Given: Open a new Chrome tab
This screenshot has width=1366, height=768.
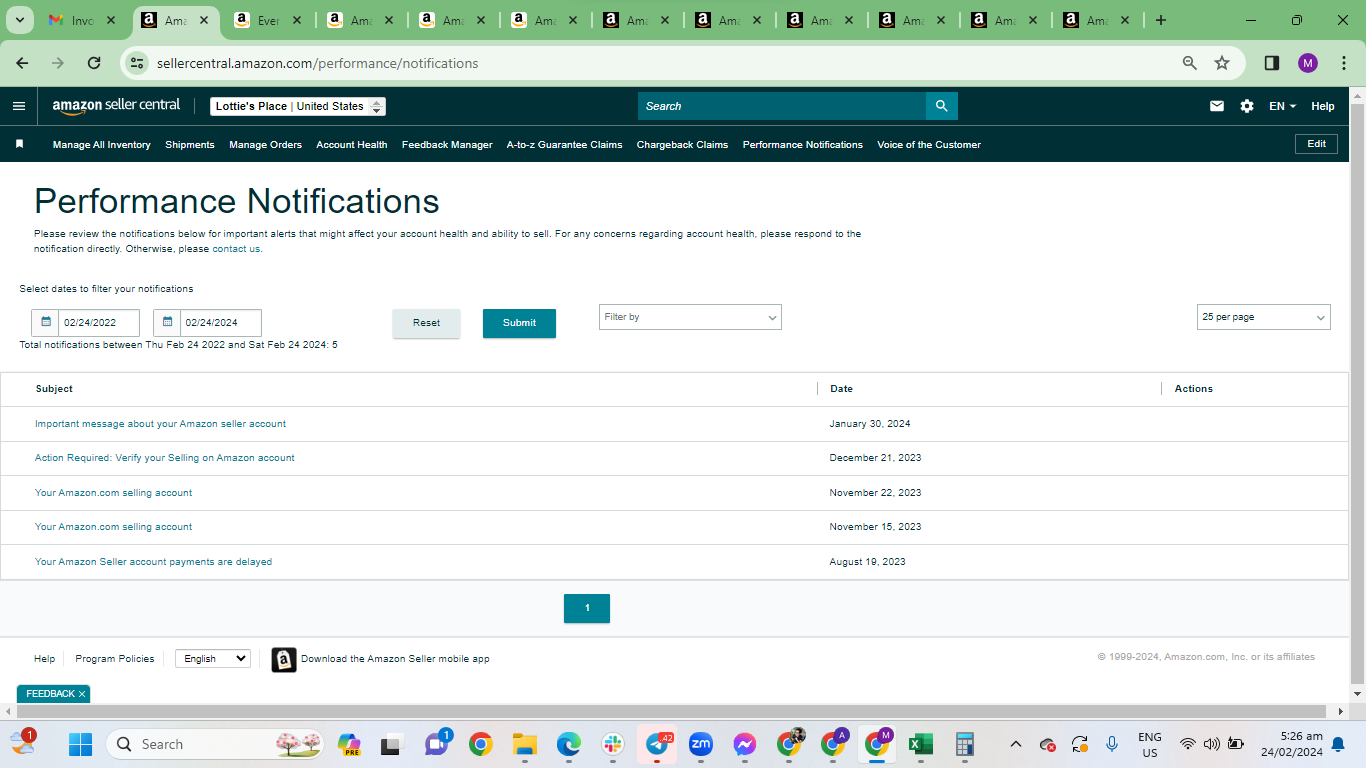Looking at the screenshot, I should coord(1160,20).
